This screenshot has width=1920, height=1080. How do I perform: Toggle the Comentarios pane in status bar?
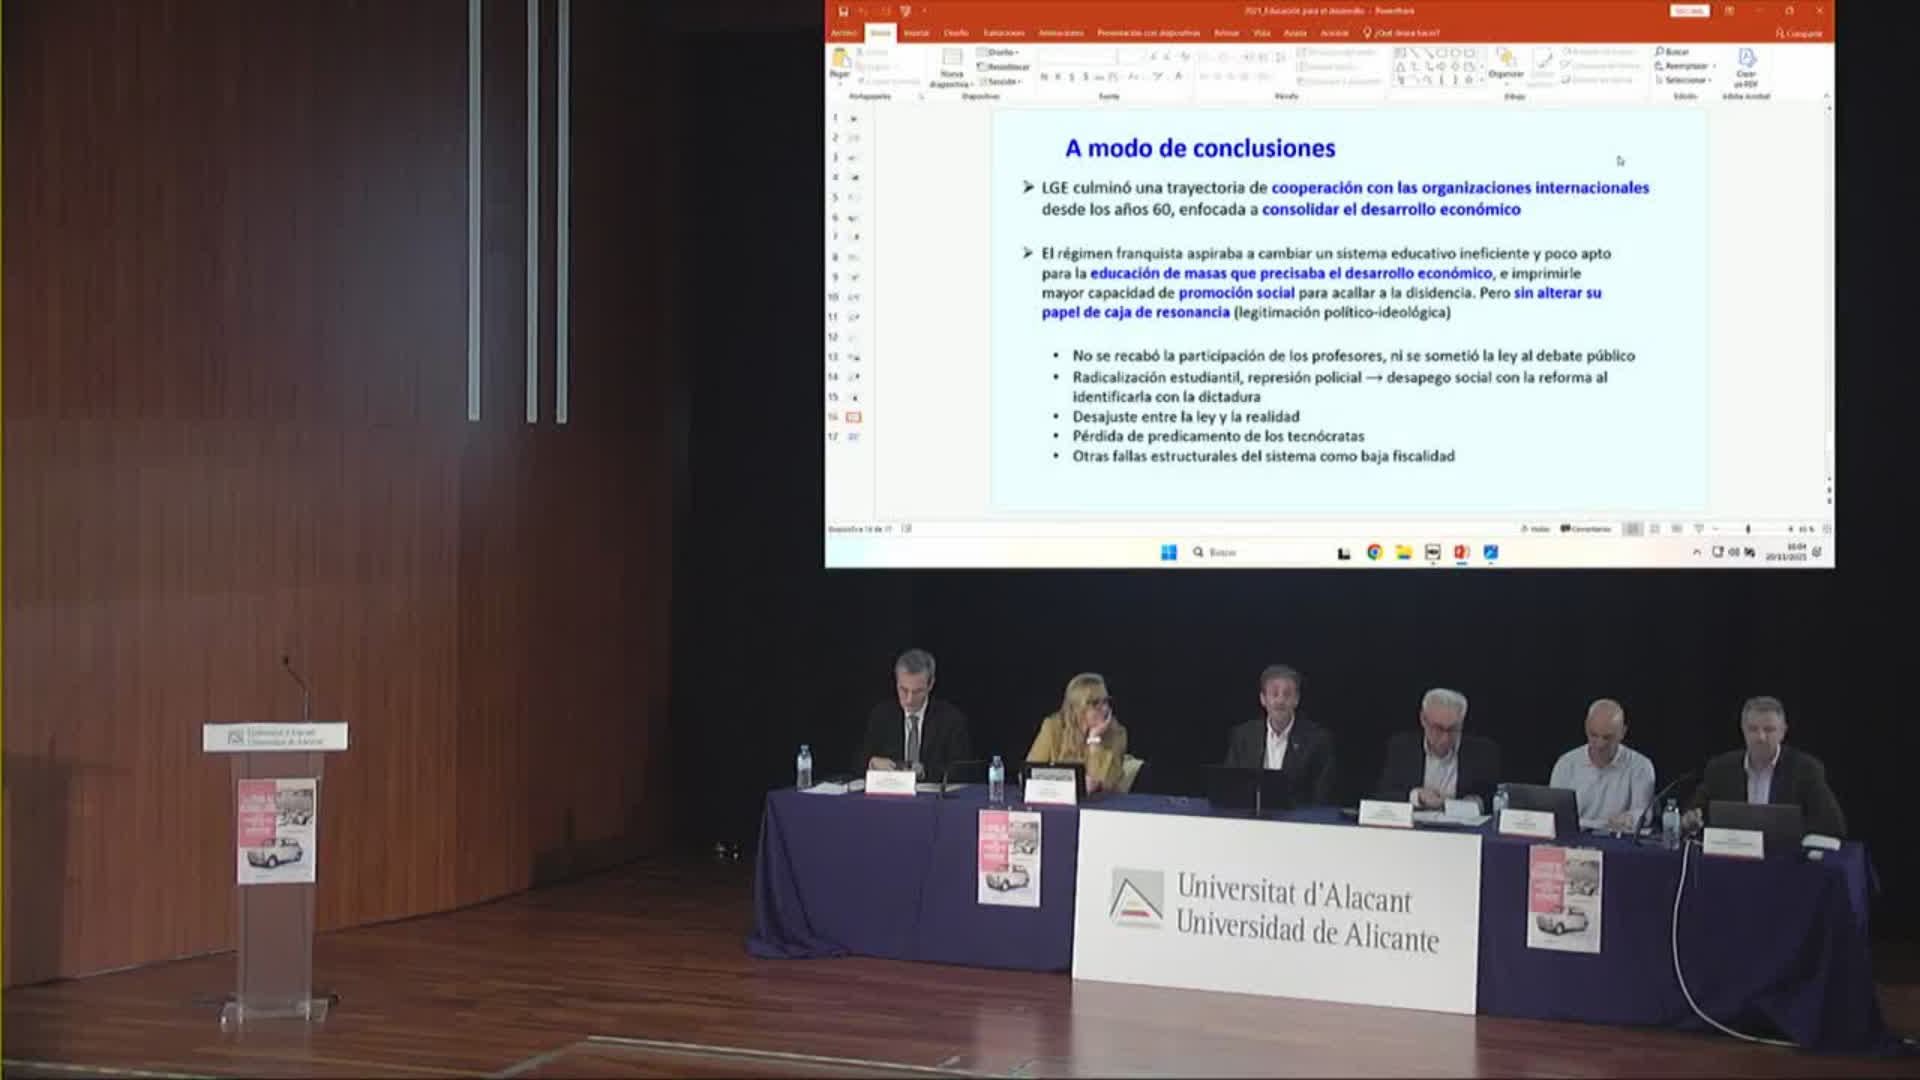click(1586, 529)
